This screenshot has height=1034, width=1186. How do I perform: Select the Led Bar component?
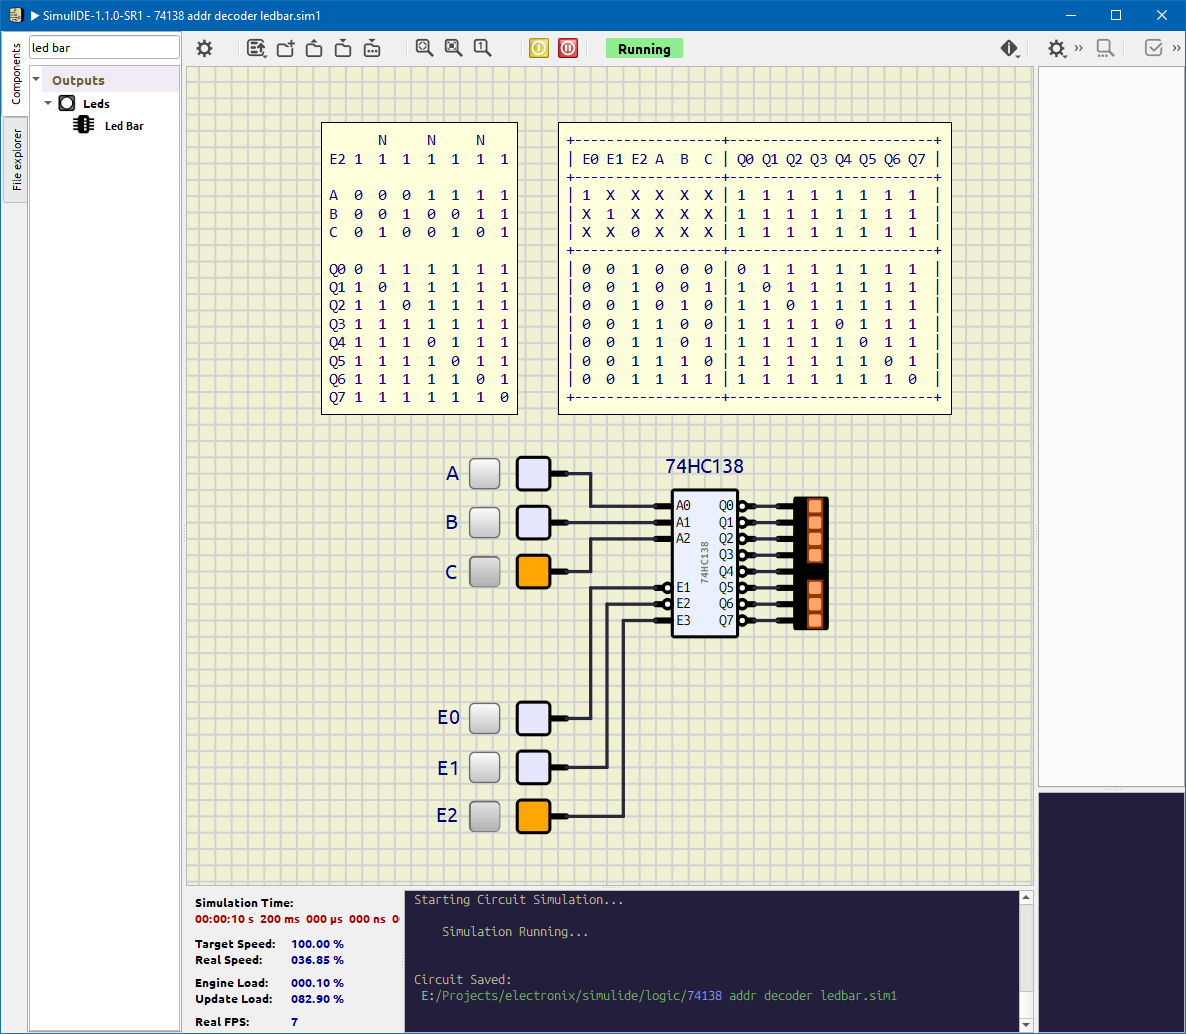point(123,126)
